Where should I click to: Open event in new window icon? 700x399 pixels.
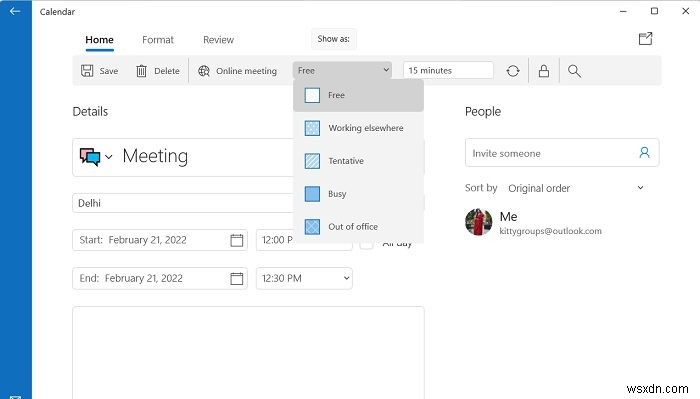[x=645, y=39]
